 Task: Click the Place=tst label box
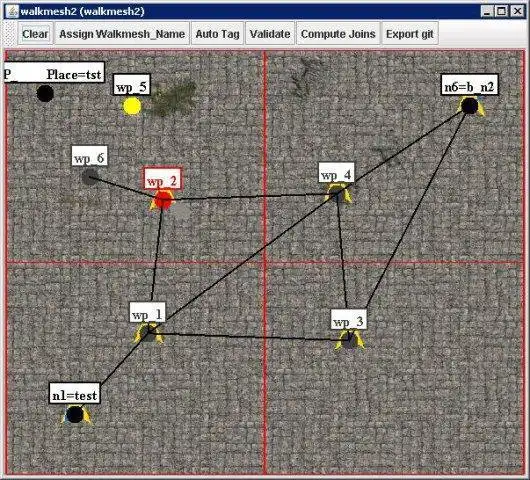click(54, 72)
